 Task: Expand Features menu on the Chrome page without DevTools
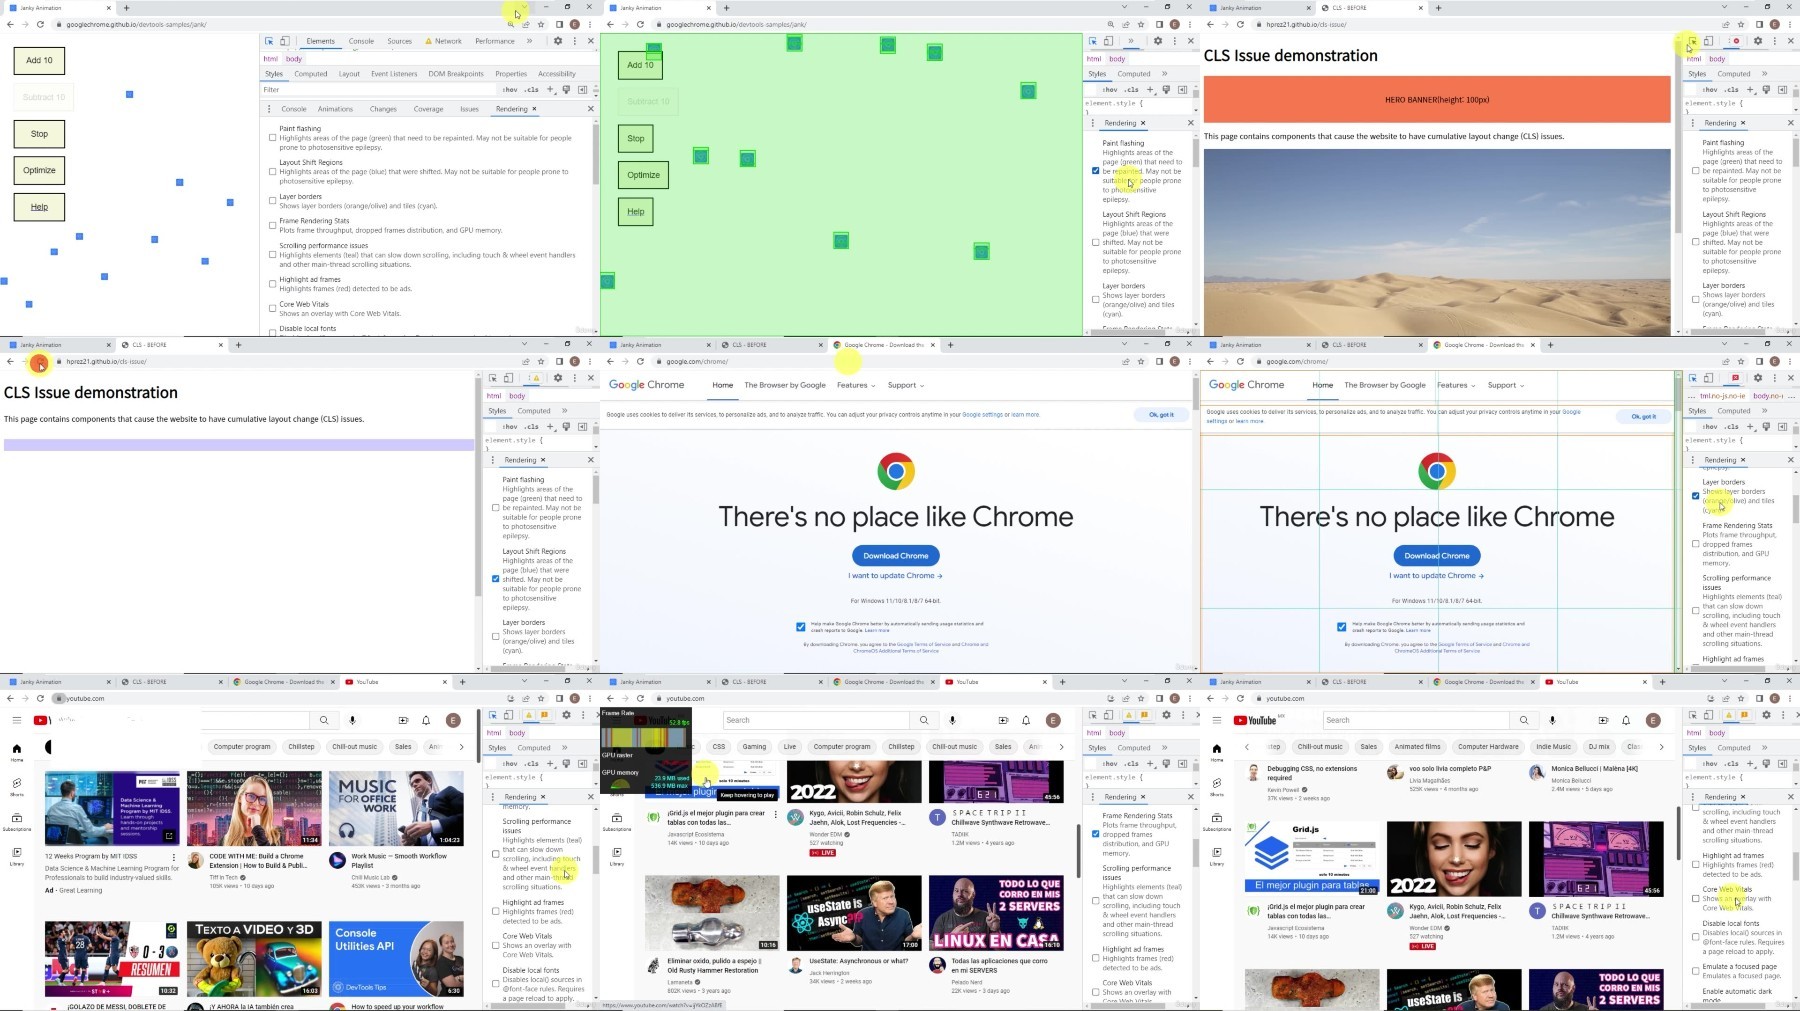point(855,385)
